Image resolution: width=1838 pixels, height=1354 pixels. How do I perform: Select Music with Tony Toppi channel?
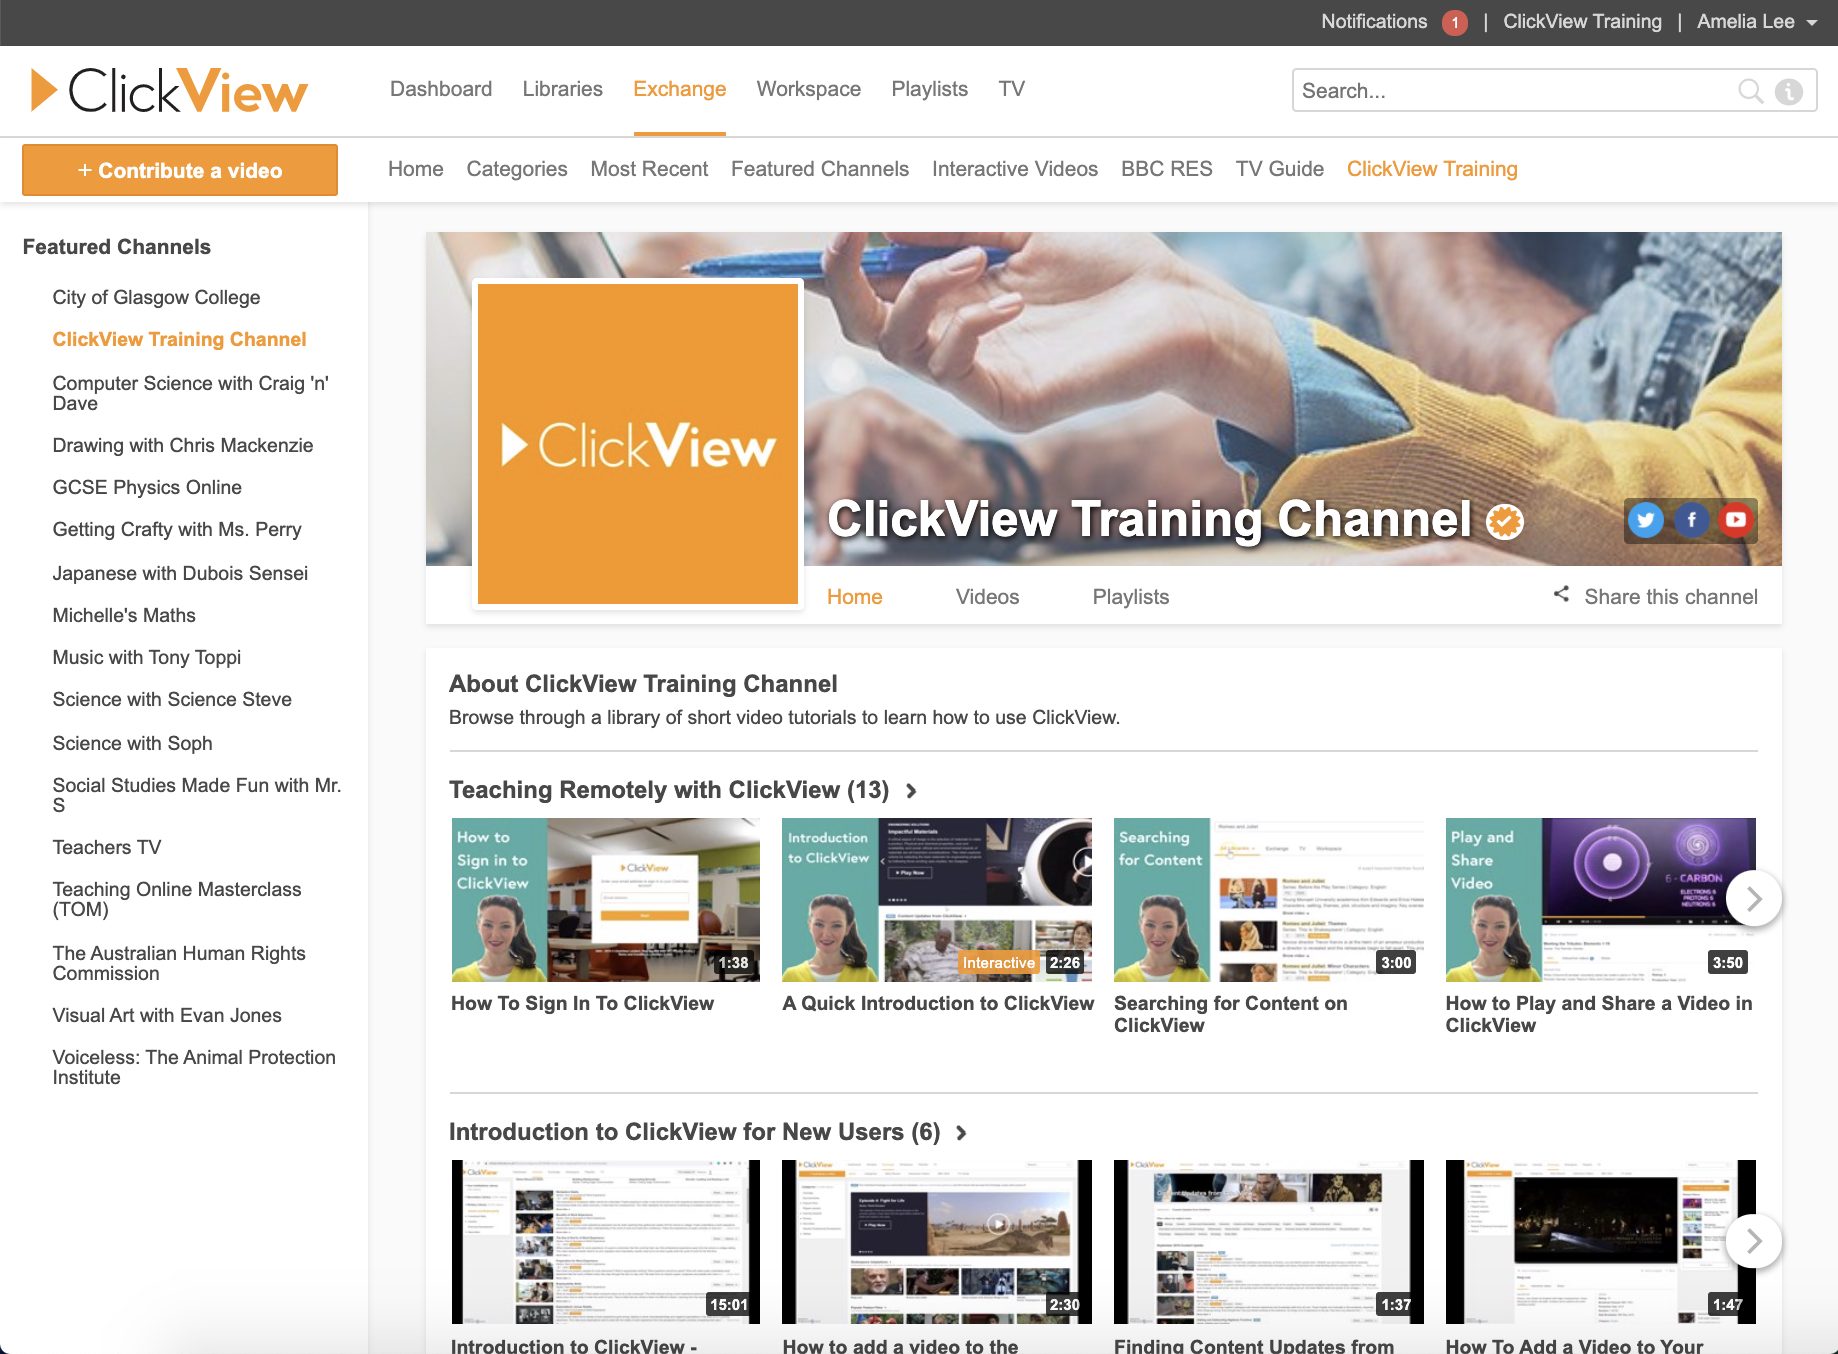click(146, 657)
